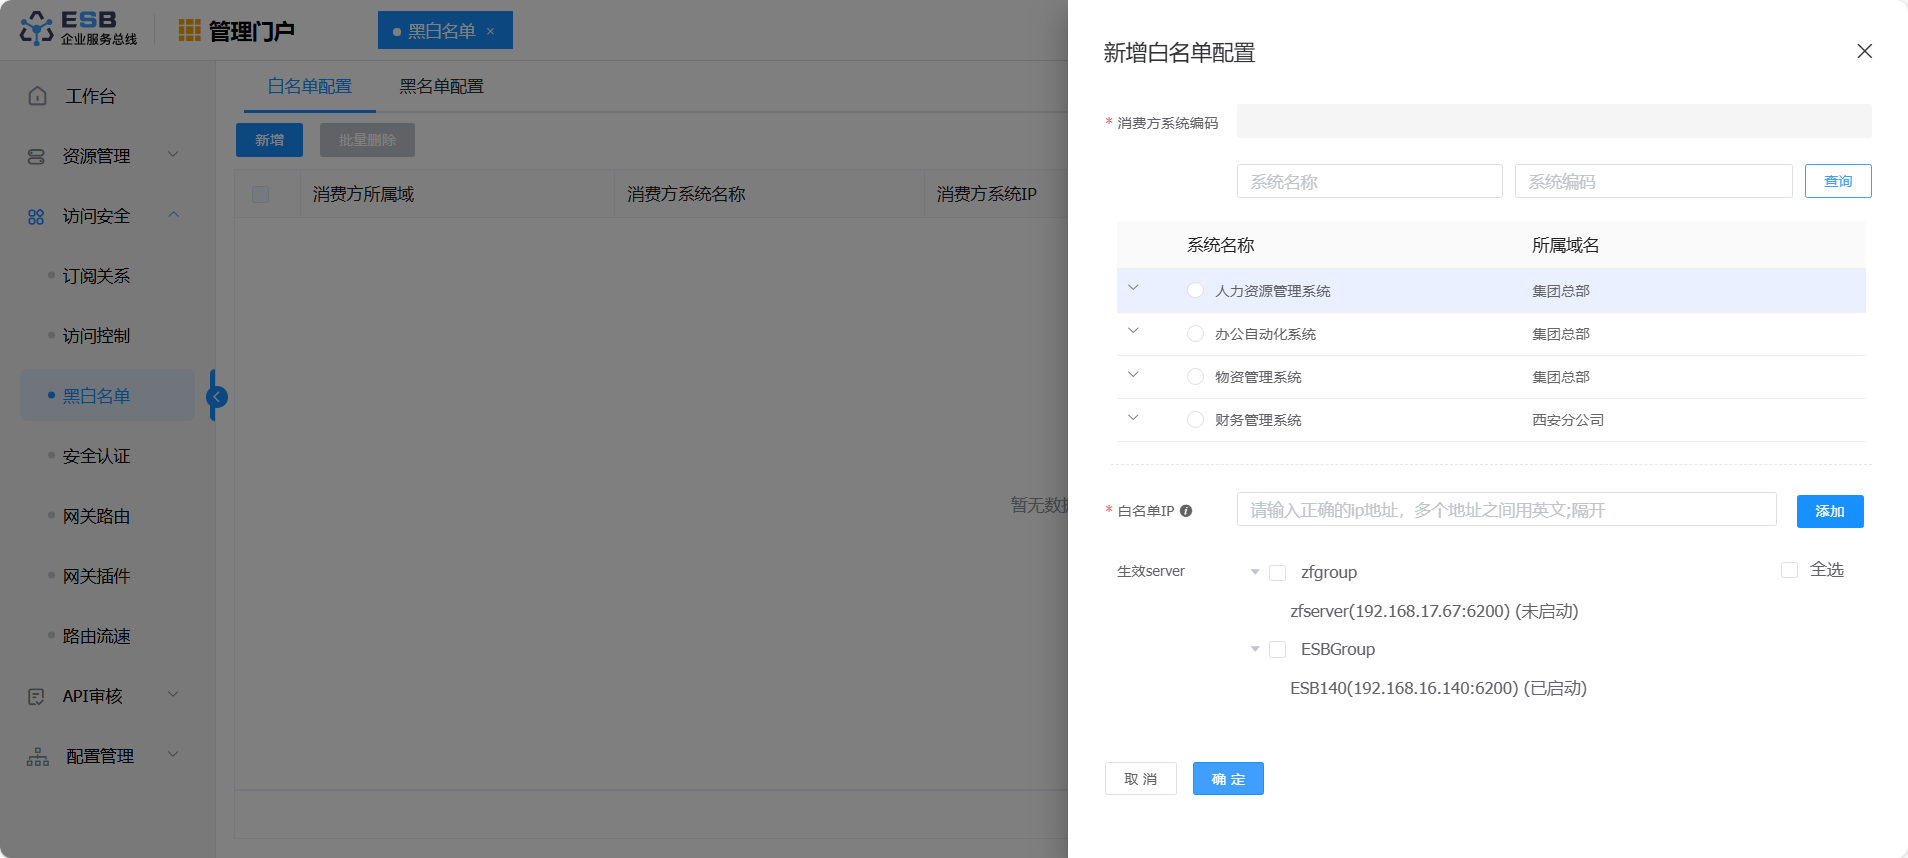Select the 人力资源管理系统 radio button
Image resolution: width=1908 pixels, height=858 pixels.
[x=1195, y=291]
